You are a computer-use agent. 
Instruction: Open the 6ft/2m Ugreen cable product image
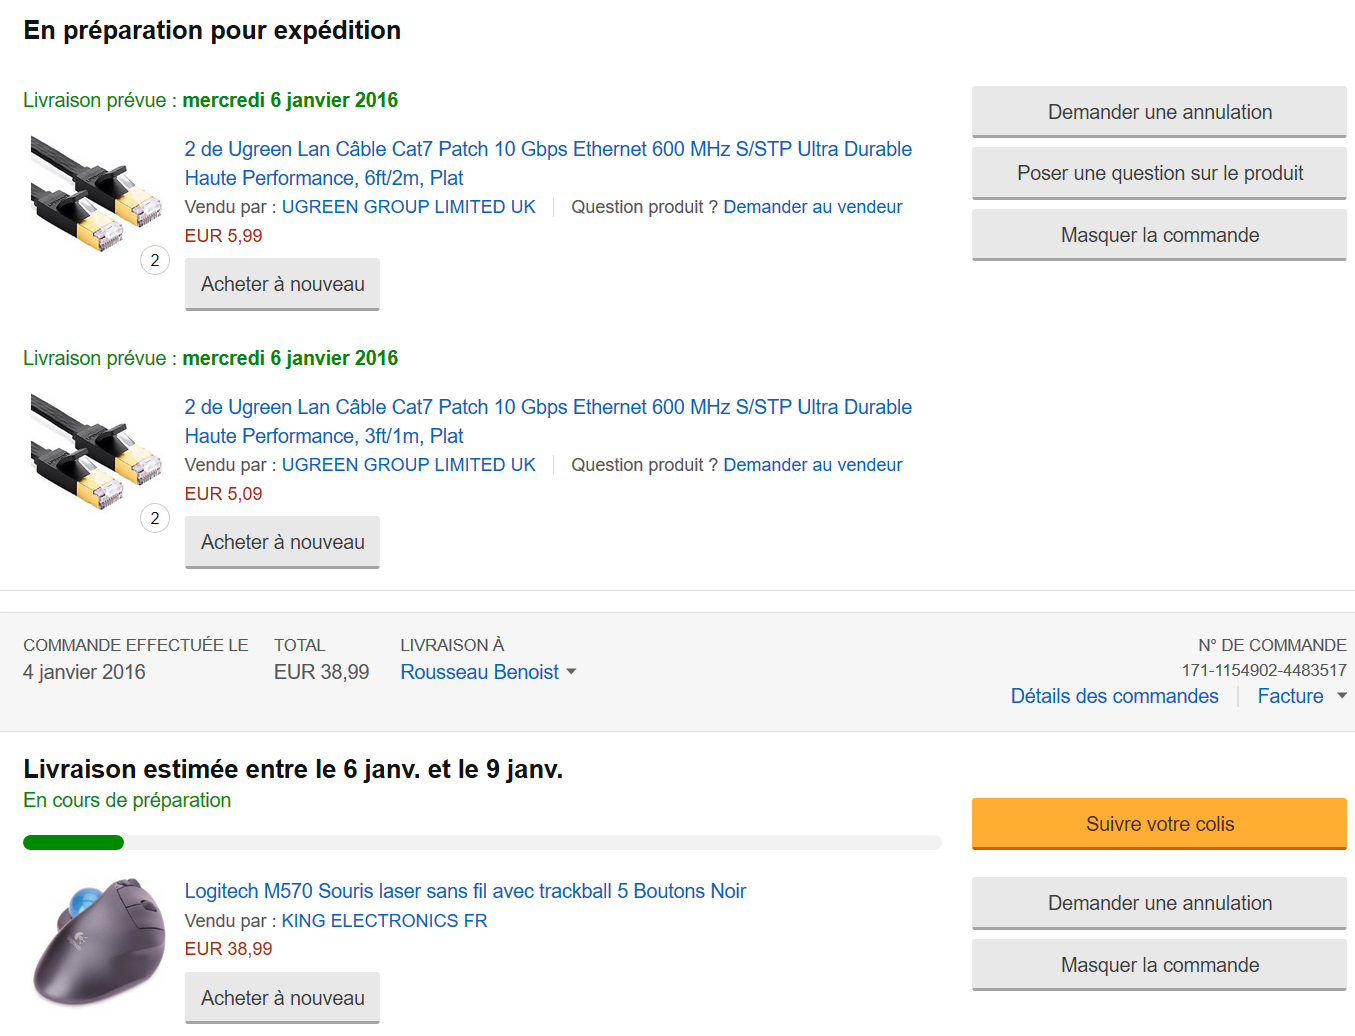coord(96,193)
